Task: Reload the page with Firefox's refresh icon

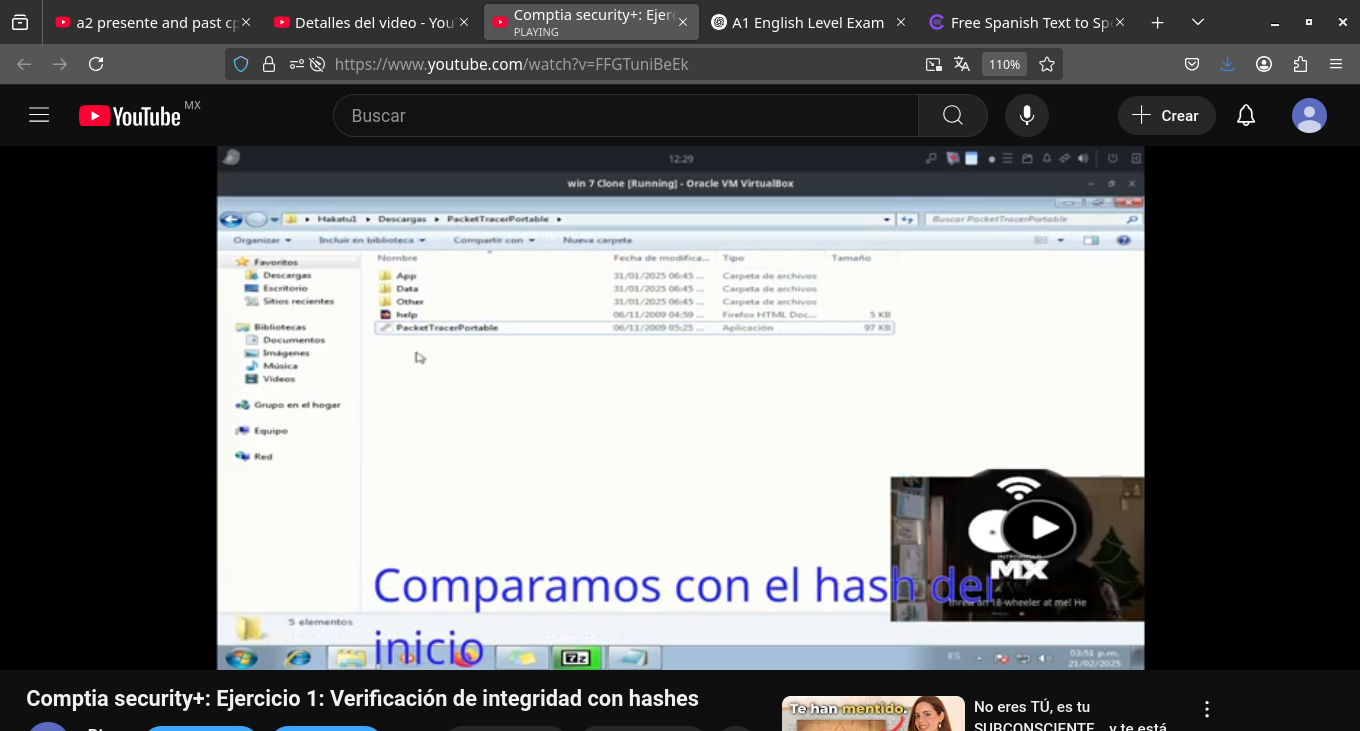Action: pos(96,64)
